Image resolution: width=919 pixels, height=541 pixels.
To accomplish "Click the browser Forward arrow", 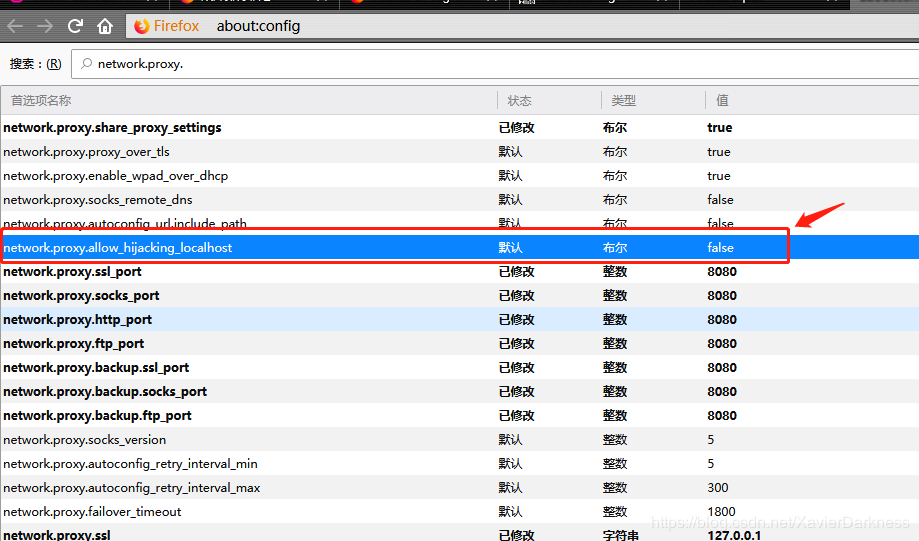I will pos(45,26).
